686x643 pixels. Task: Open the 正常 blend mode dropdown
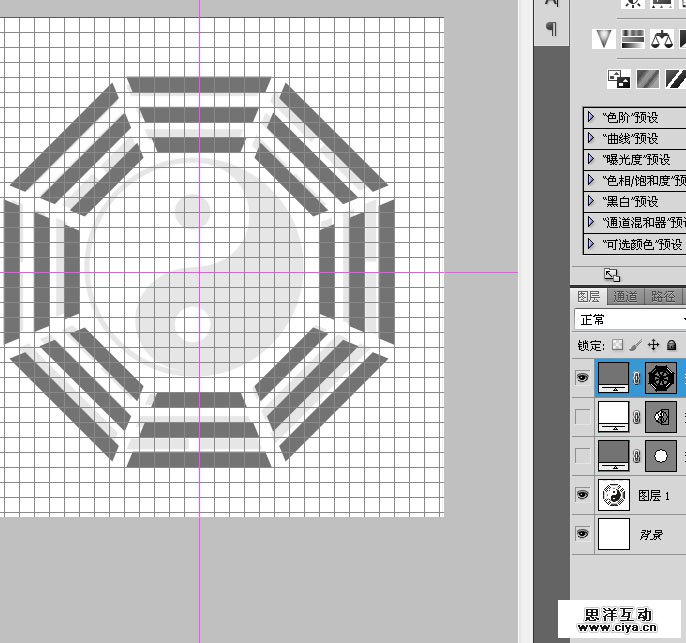tap(630, 320)
